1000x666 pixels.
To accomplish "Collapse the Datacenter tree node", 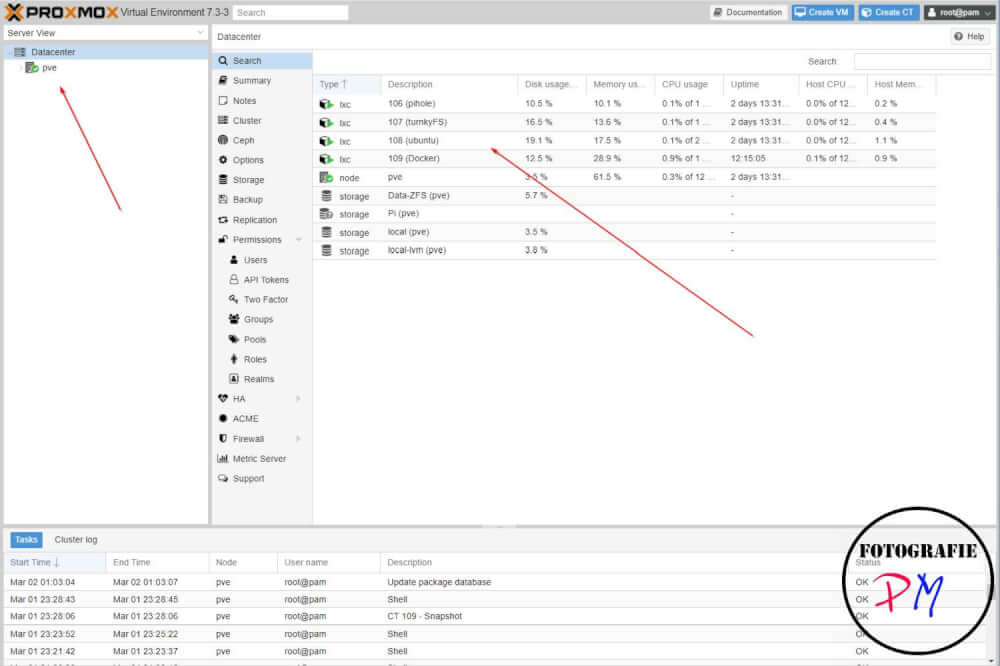I will [10, 52].
